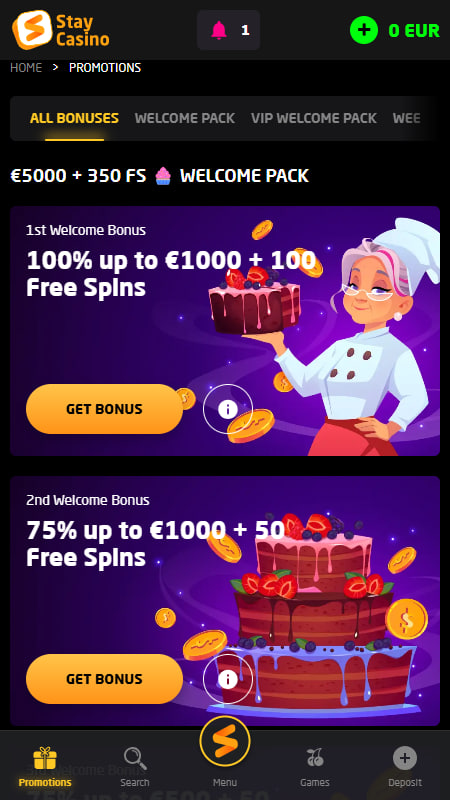Click the 0 EUR balance
450x800 pixels.
click(x=414, y=31)
